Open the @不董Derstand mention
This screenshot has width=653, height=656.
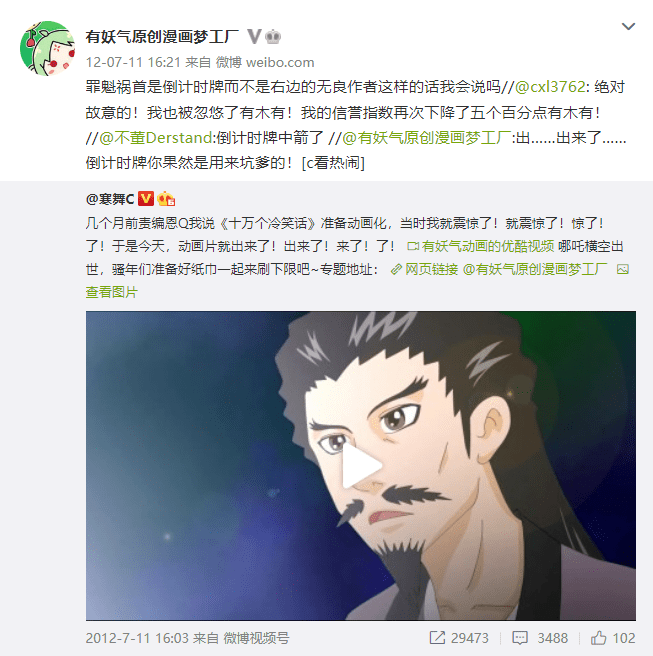[156, 138]
